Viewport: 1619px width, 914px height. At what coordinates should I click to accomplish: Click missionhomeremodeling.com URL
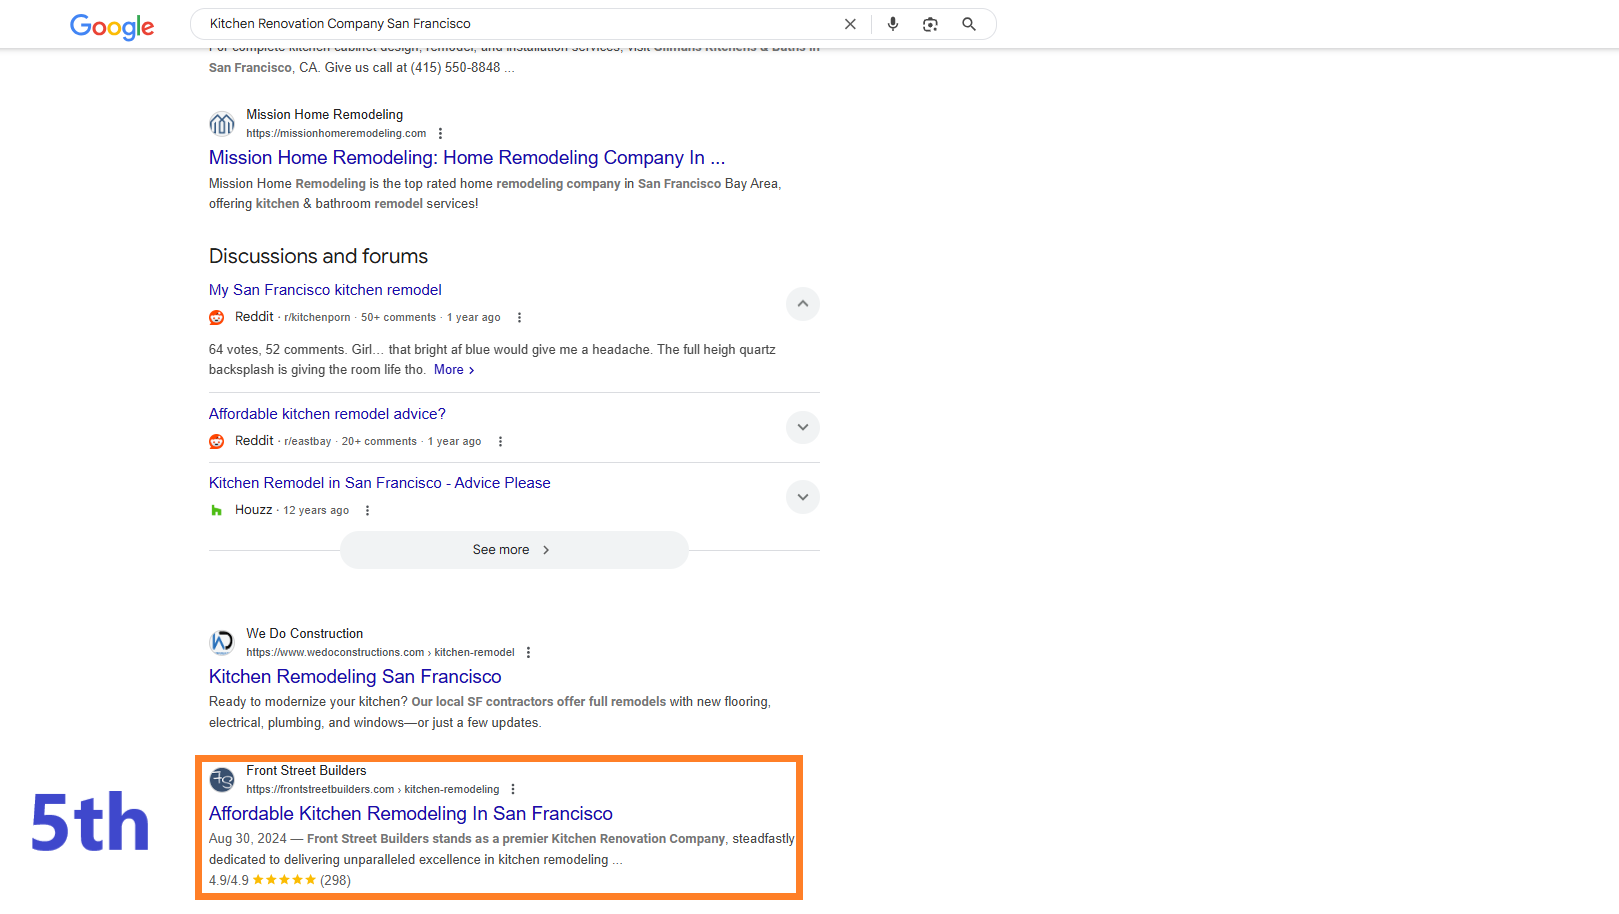336,133
